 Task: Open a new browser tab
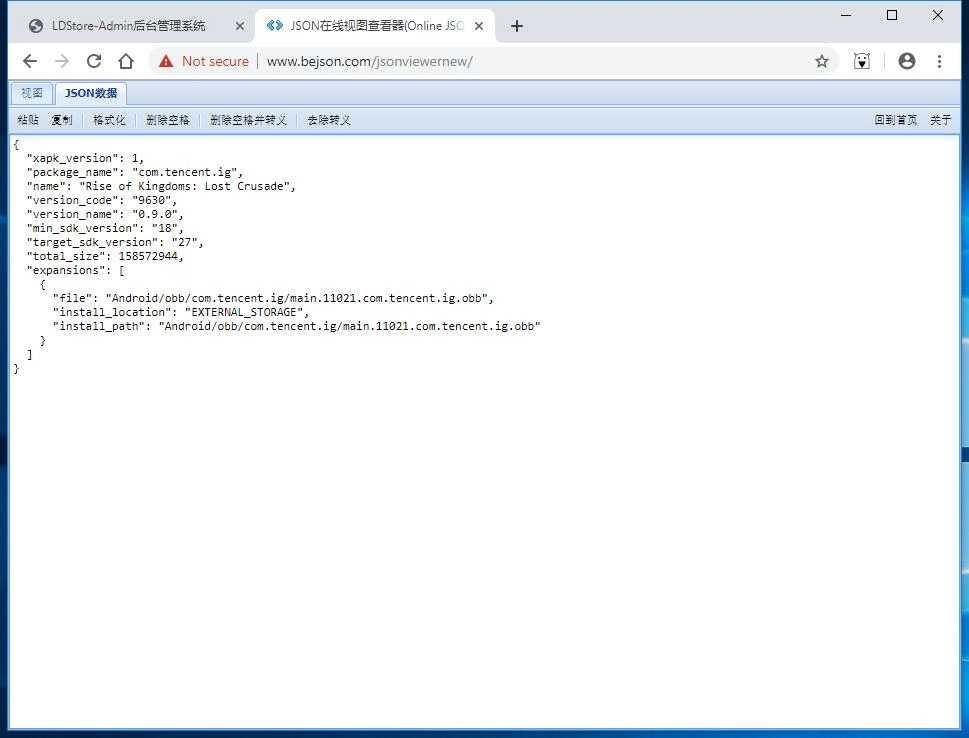[x=517, y=26]
